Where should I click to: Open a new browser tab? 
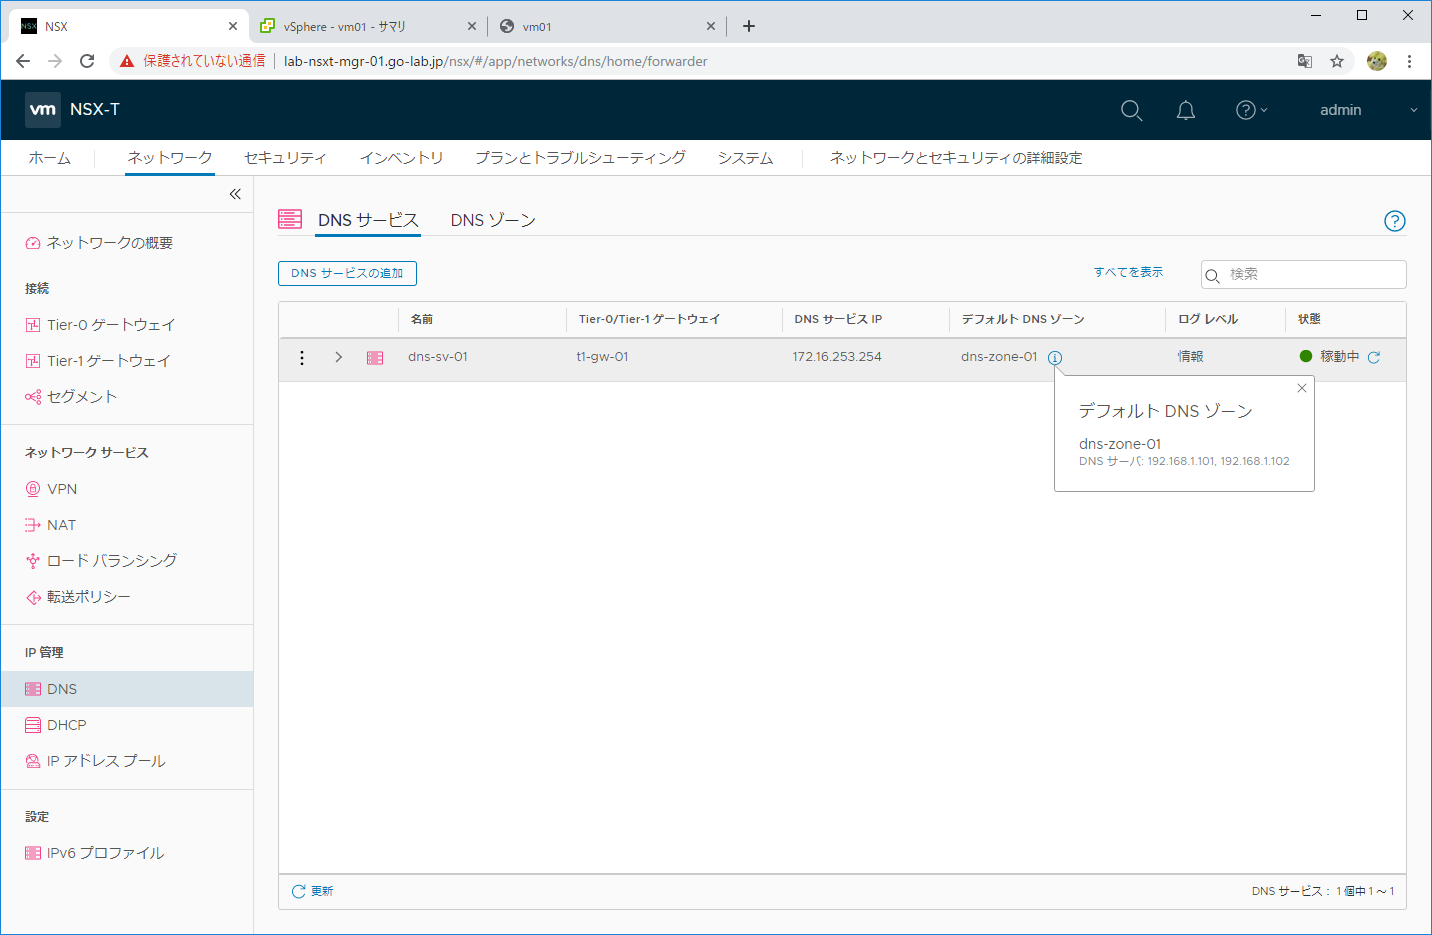point(749,26)
